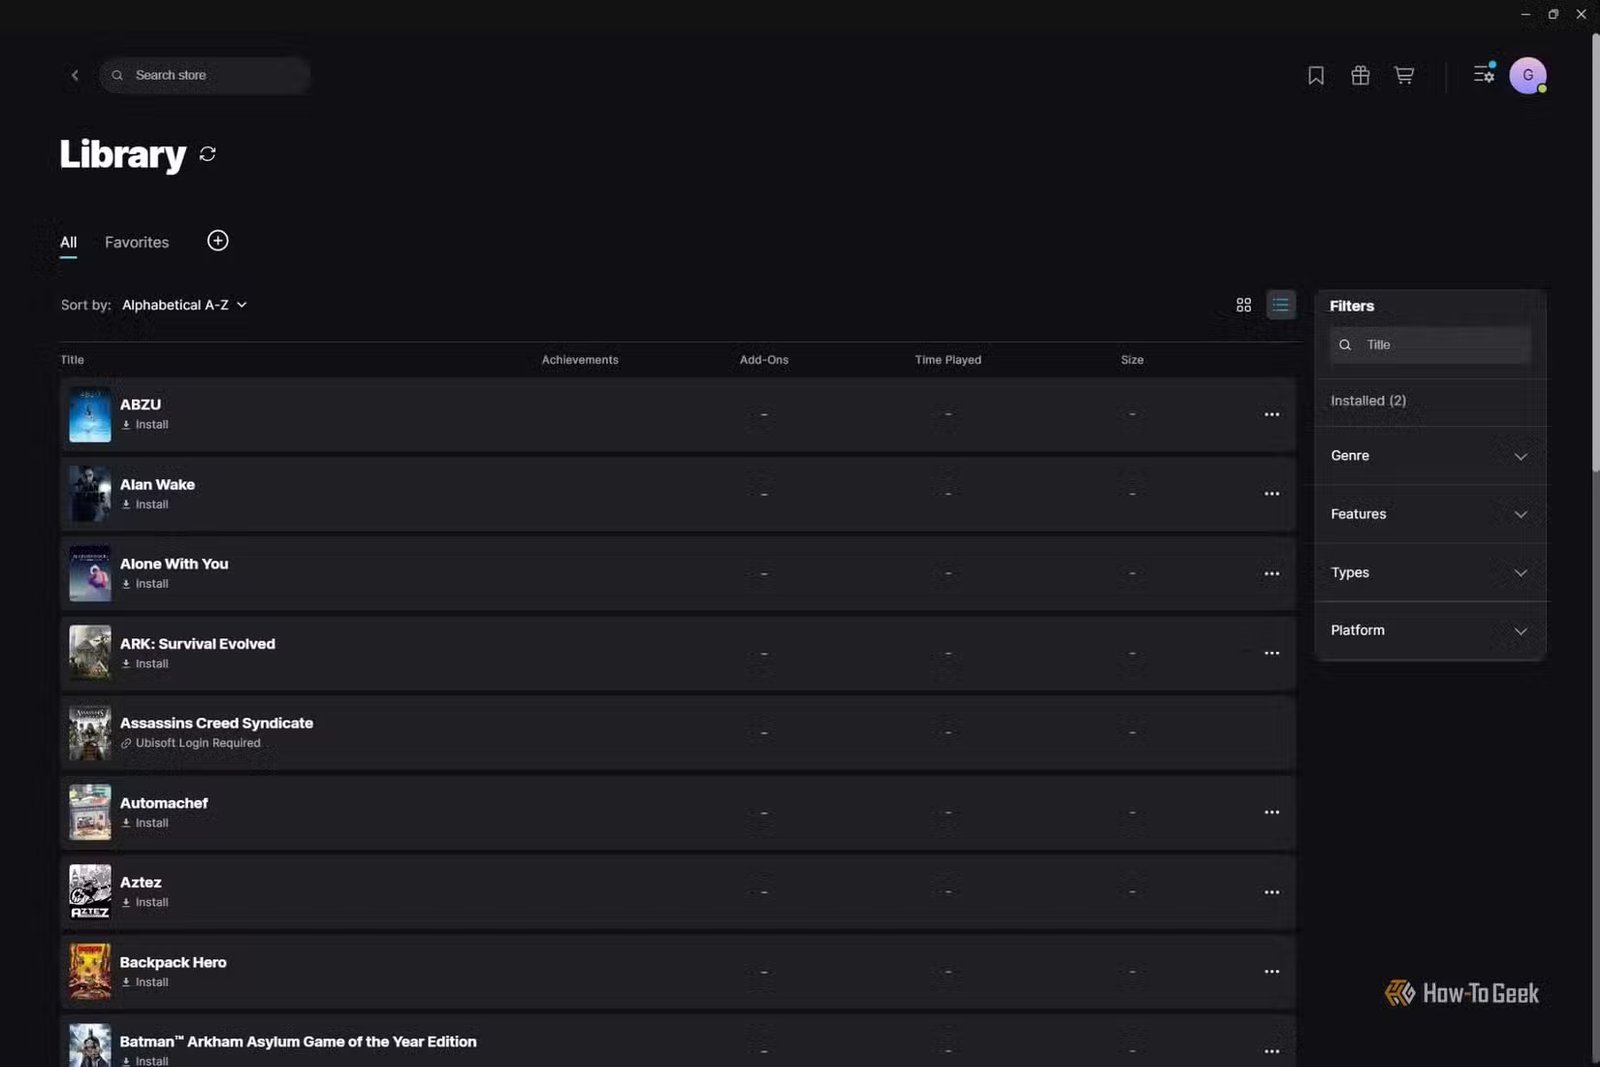Open more options for Batman Arkham Asylum
Viewport: 1600px width, 1067px height.
coord(1272,1051)
